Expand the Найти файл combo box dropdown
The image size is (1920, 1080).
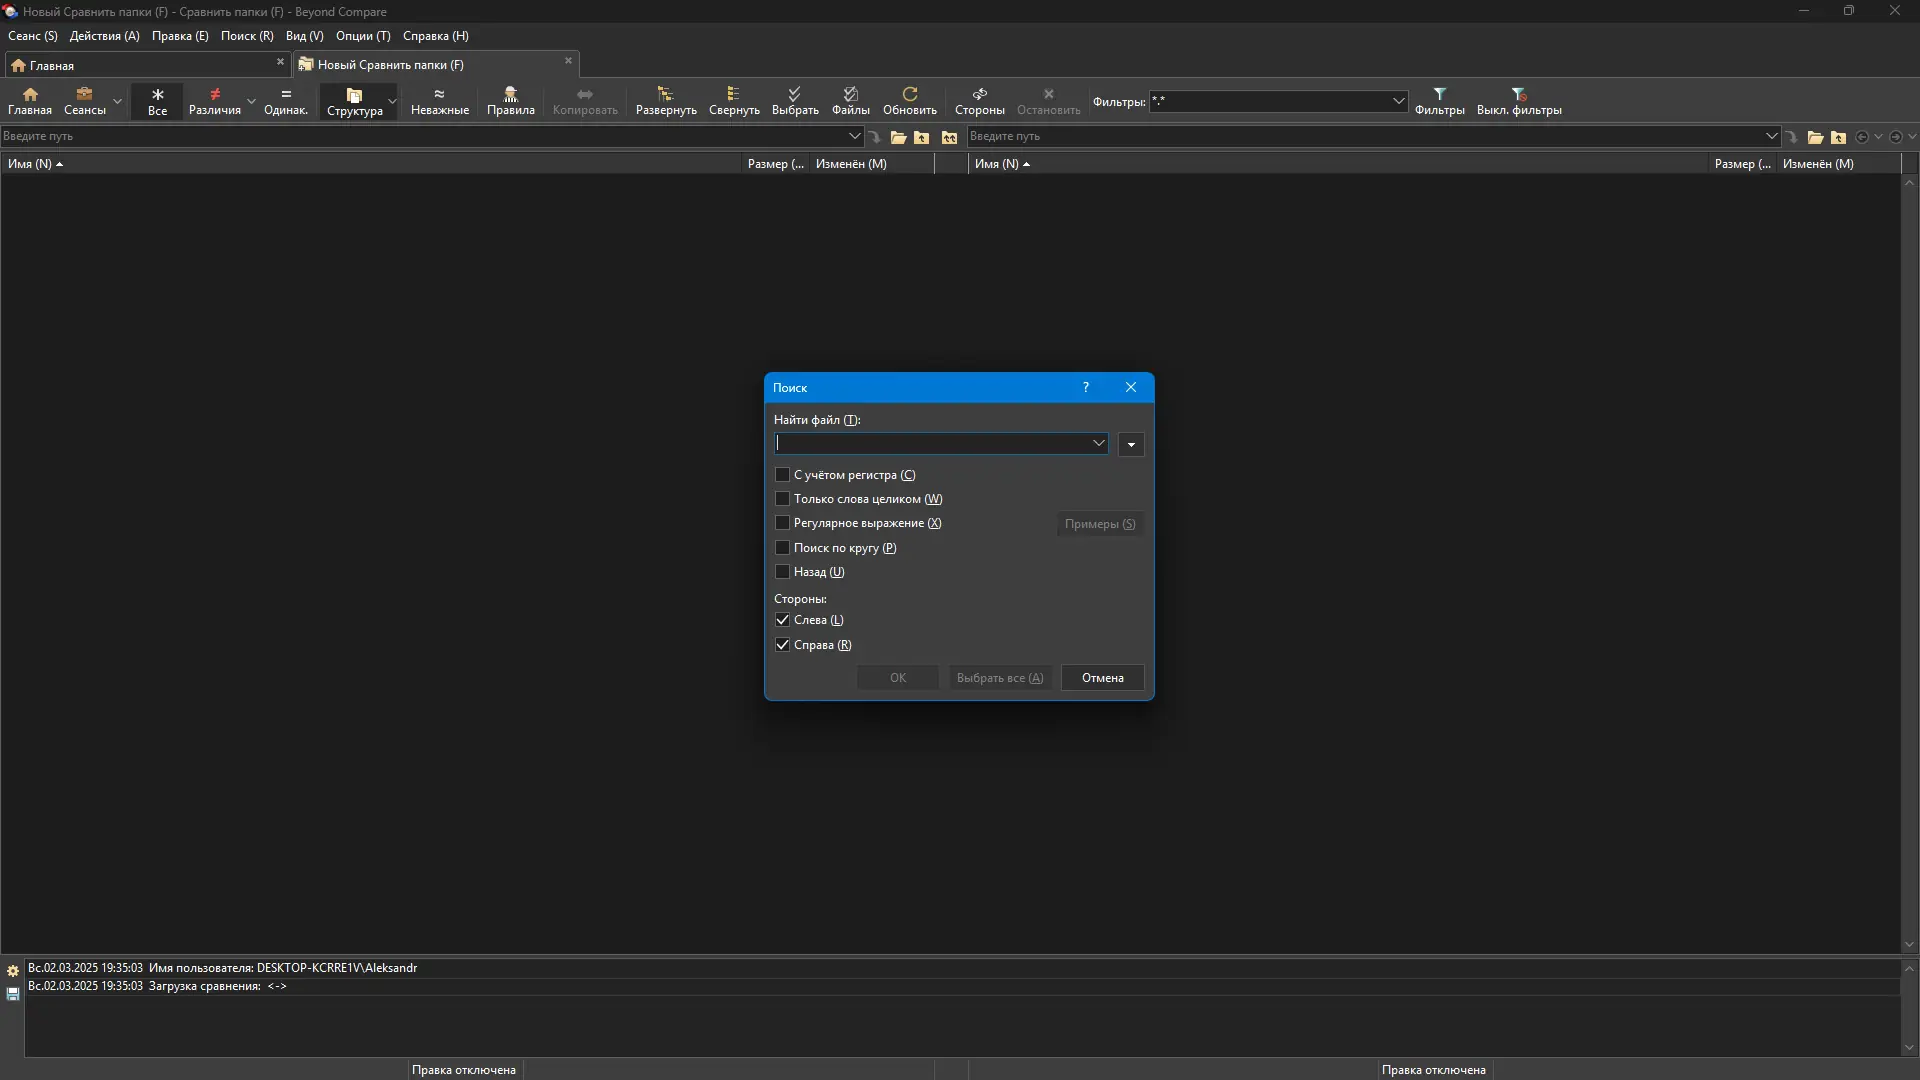click(x=1098, y=444)
